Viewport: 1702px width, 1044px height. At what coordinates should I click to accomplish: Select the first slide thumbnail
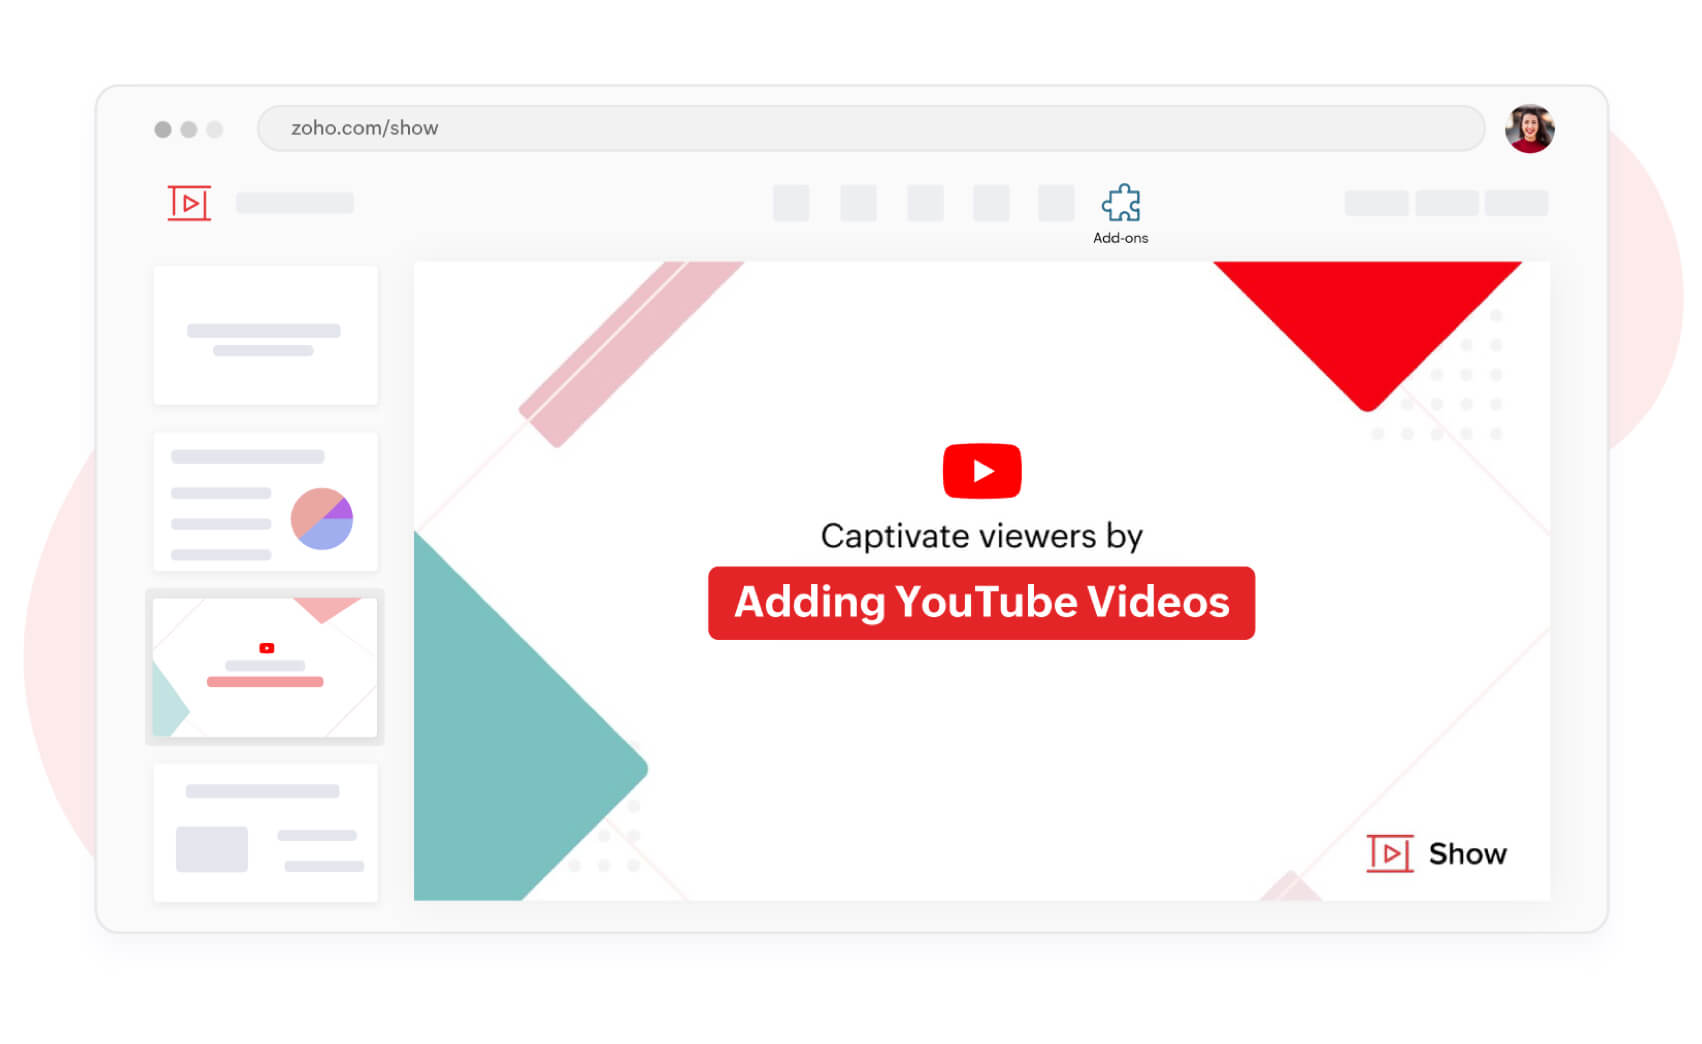pyautogui.click(x=266, y=335)
